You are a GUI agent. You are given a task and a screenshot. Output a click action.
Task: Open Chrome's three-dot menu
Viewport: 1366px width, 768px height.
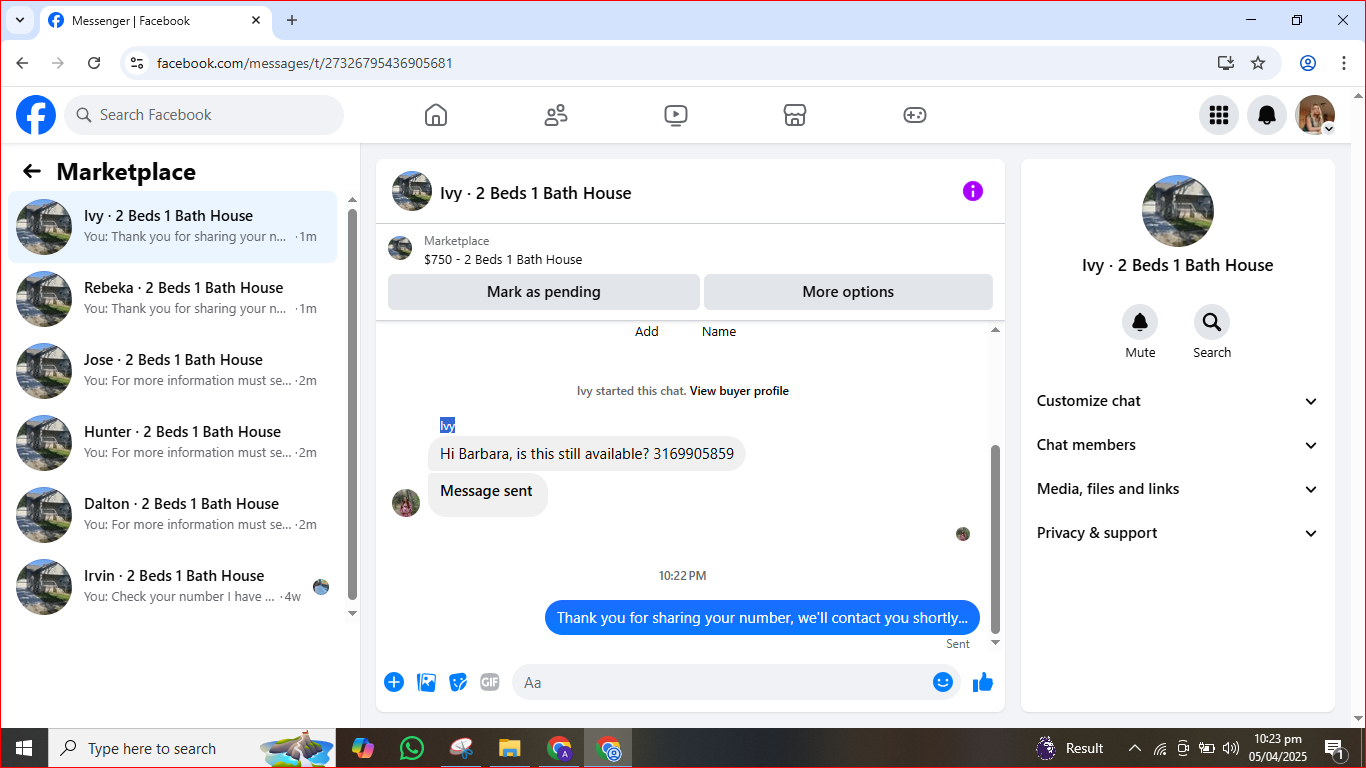[1344, 63]
